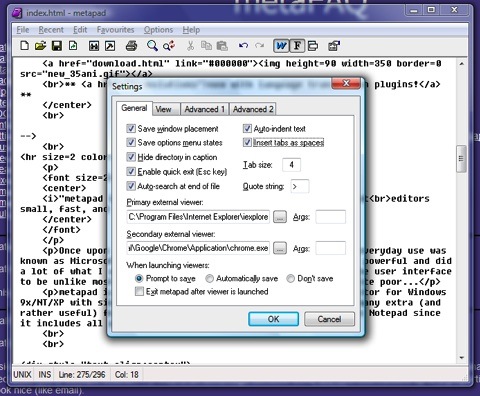Toggle word wrap W button
The image size is (480, 396).
pyautogui.click(x=281, y=46)
